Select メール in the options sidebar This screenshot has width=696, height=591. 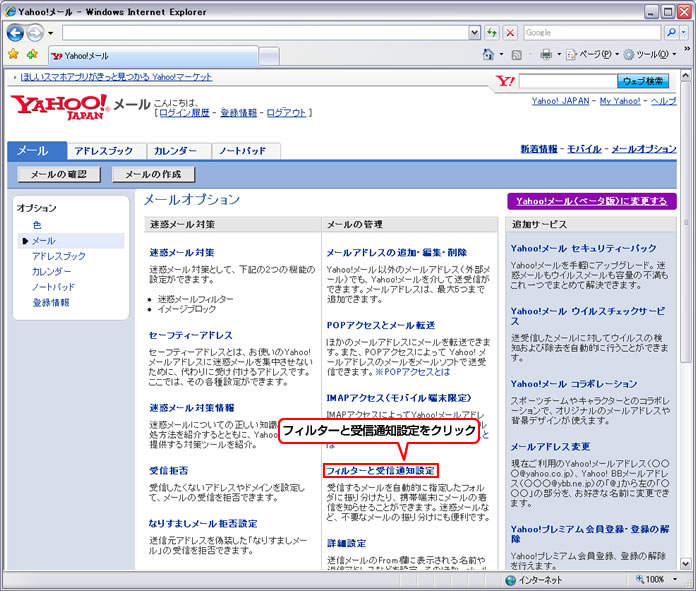[x=44, y=241]
